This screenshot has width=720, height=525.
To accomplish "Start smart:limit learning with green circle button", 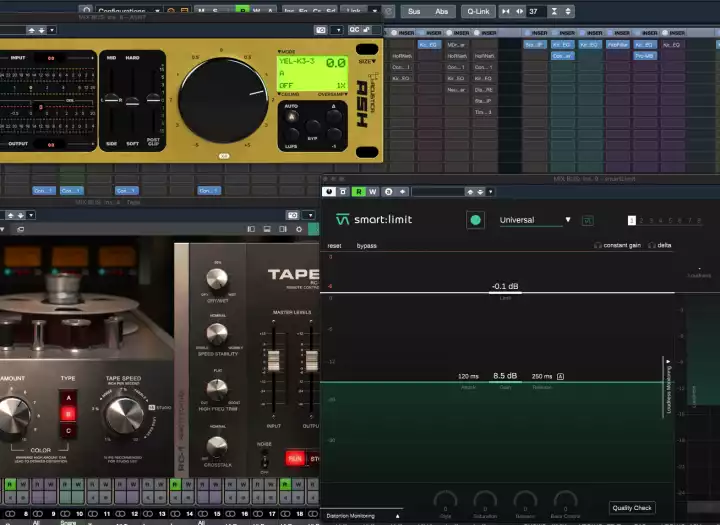I will pos(475,220).
